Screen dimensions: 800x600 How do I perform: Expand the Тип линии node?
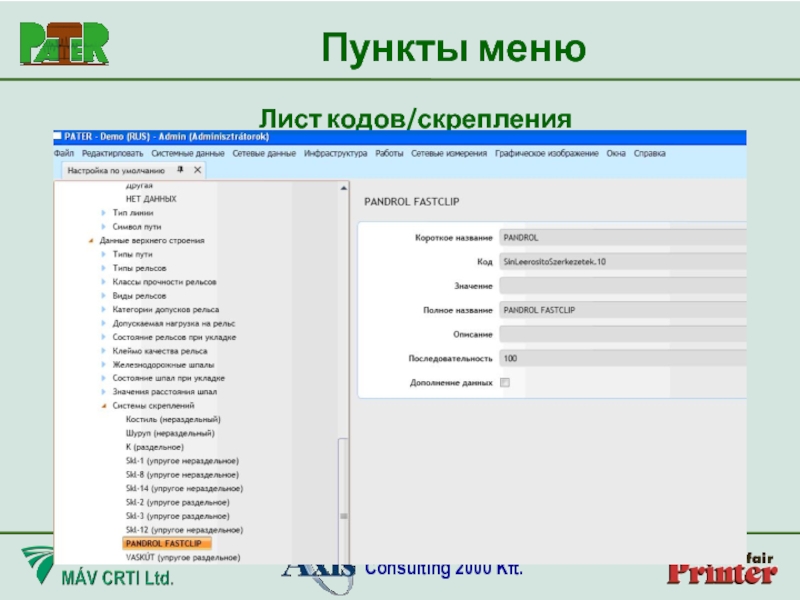point(104,213)
